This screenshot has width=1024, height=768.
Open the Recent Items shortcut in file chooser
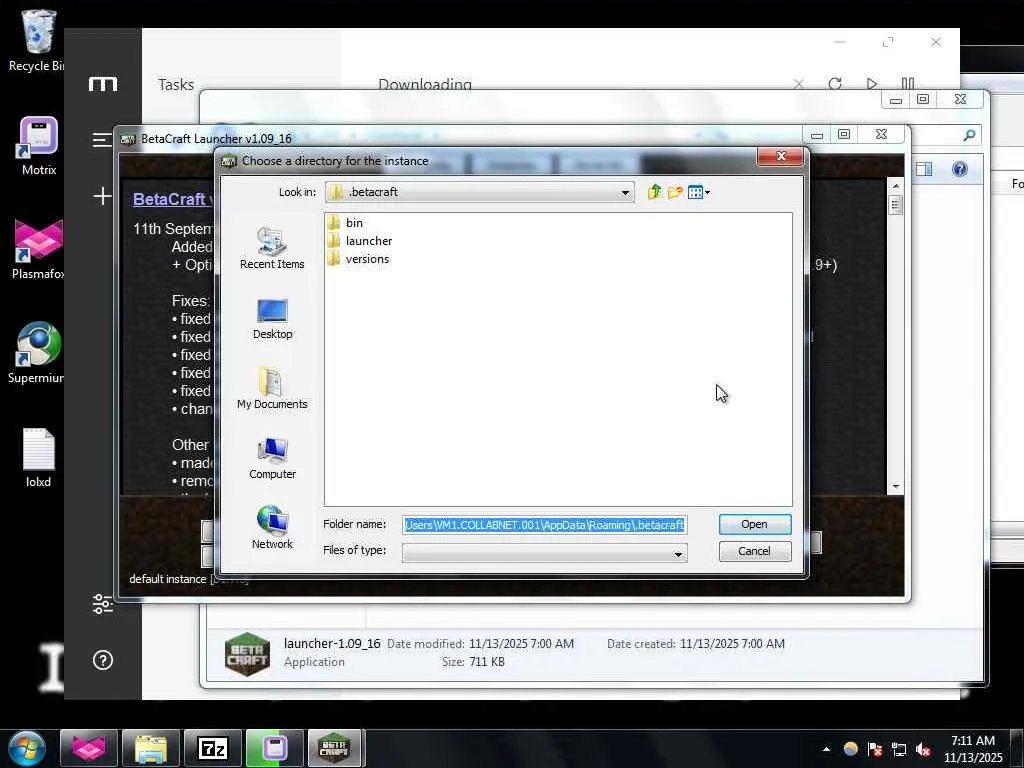272,248
